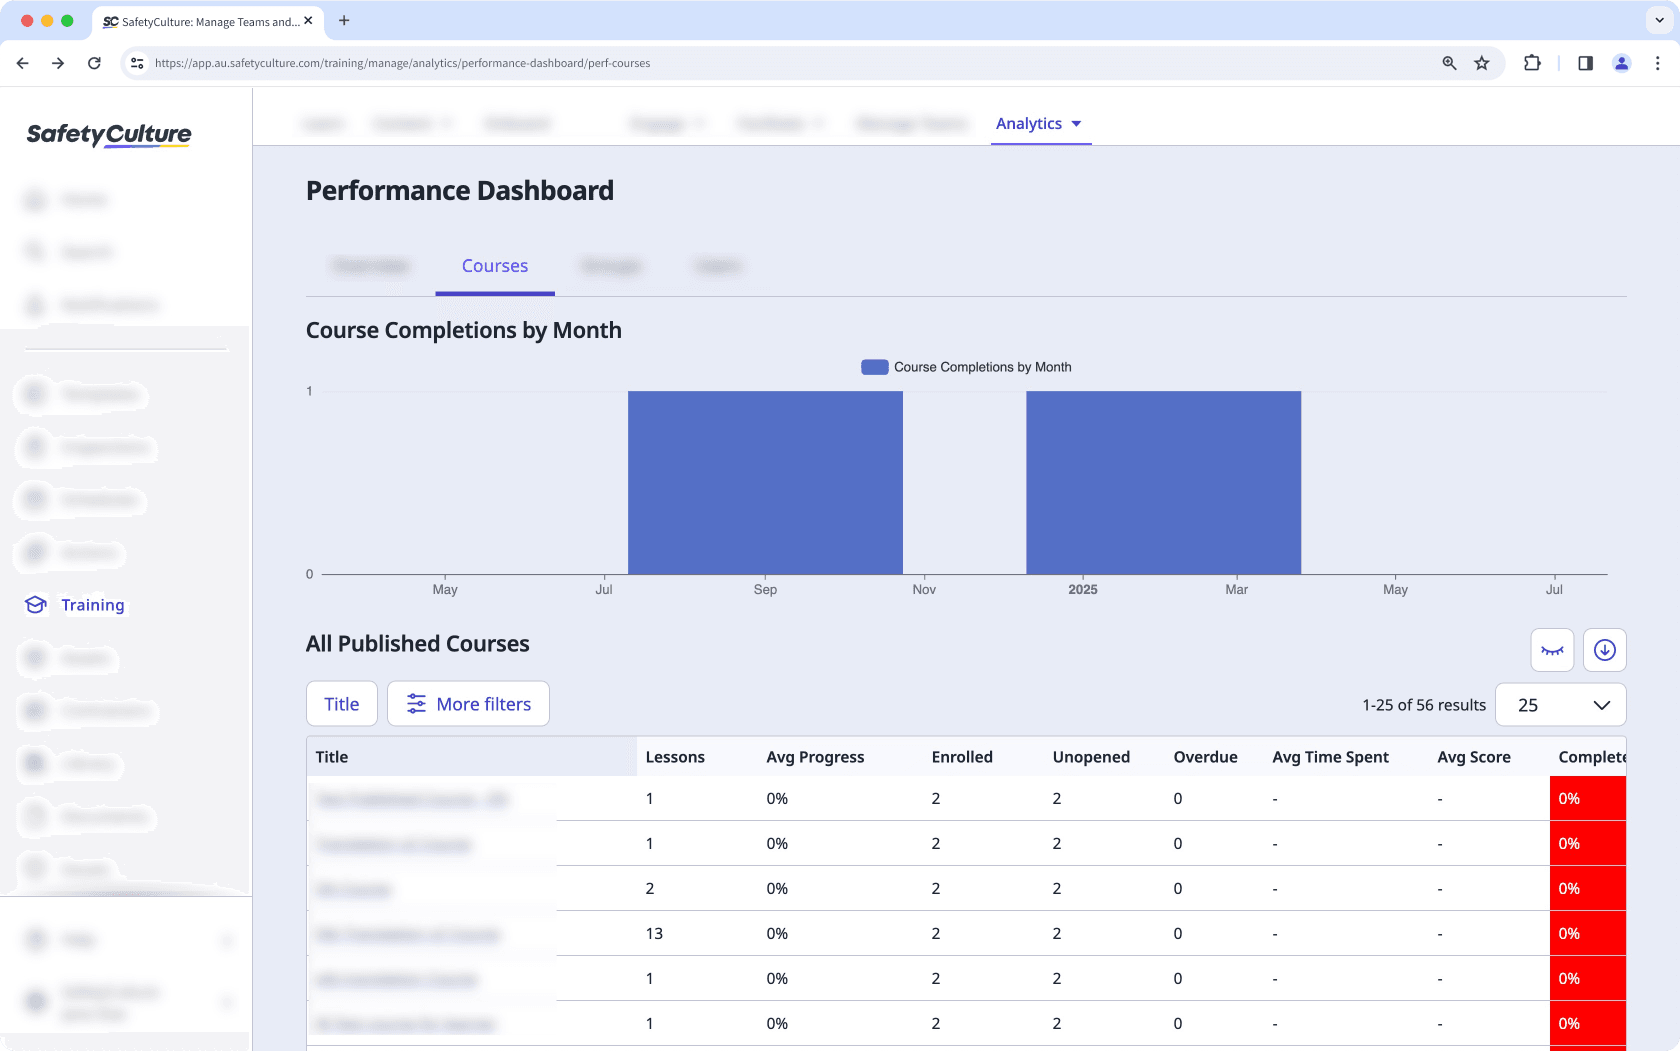
Task: Open the More filters panel
Action: pos(468,703)
